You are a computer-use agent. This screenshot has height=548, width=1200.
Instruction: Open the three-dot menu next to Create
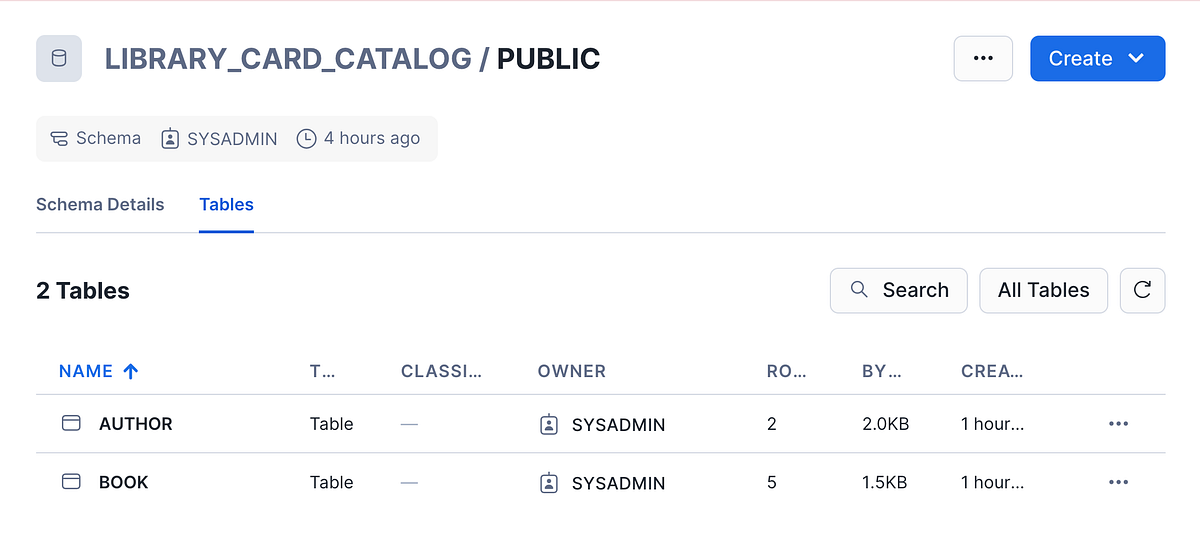[983, 59]
